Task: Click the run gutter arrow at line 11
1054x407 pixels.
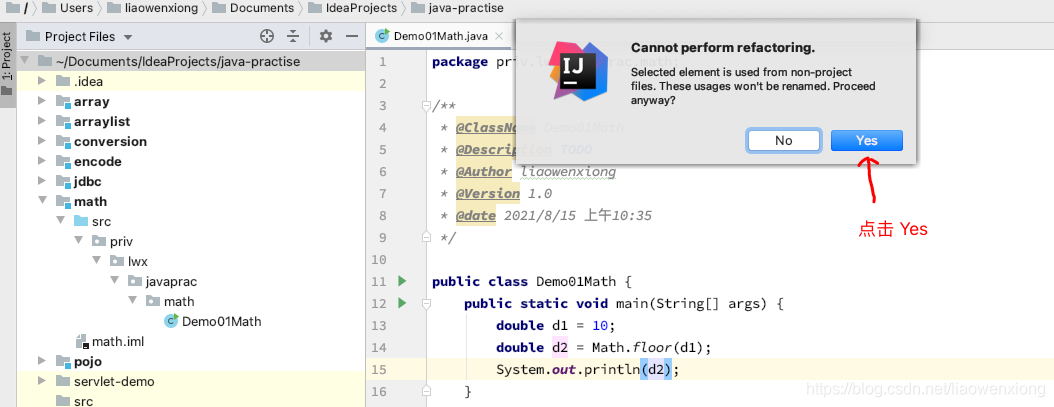Action: [x=402, y=281]
